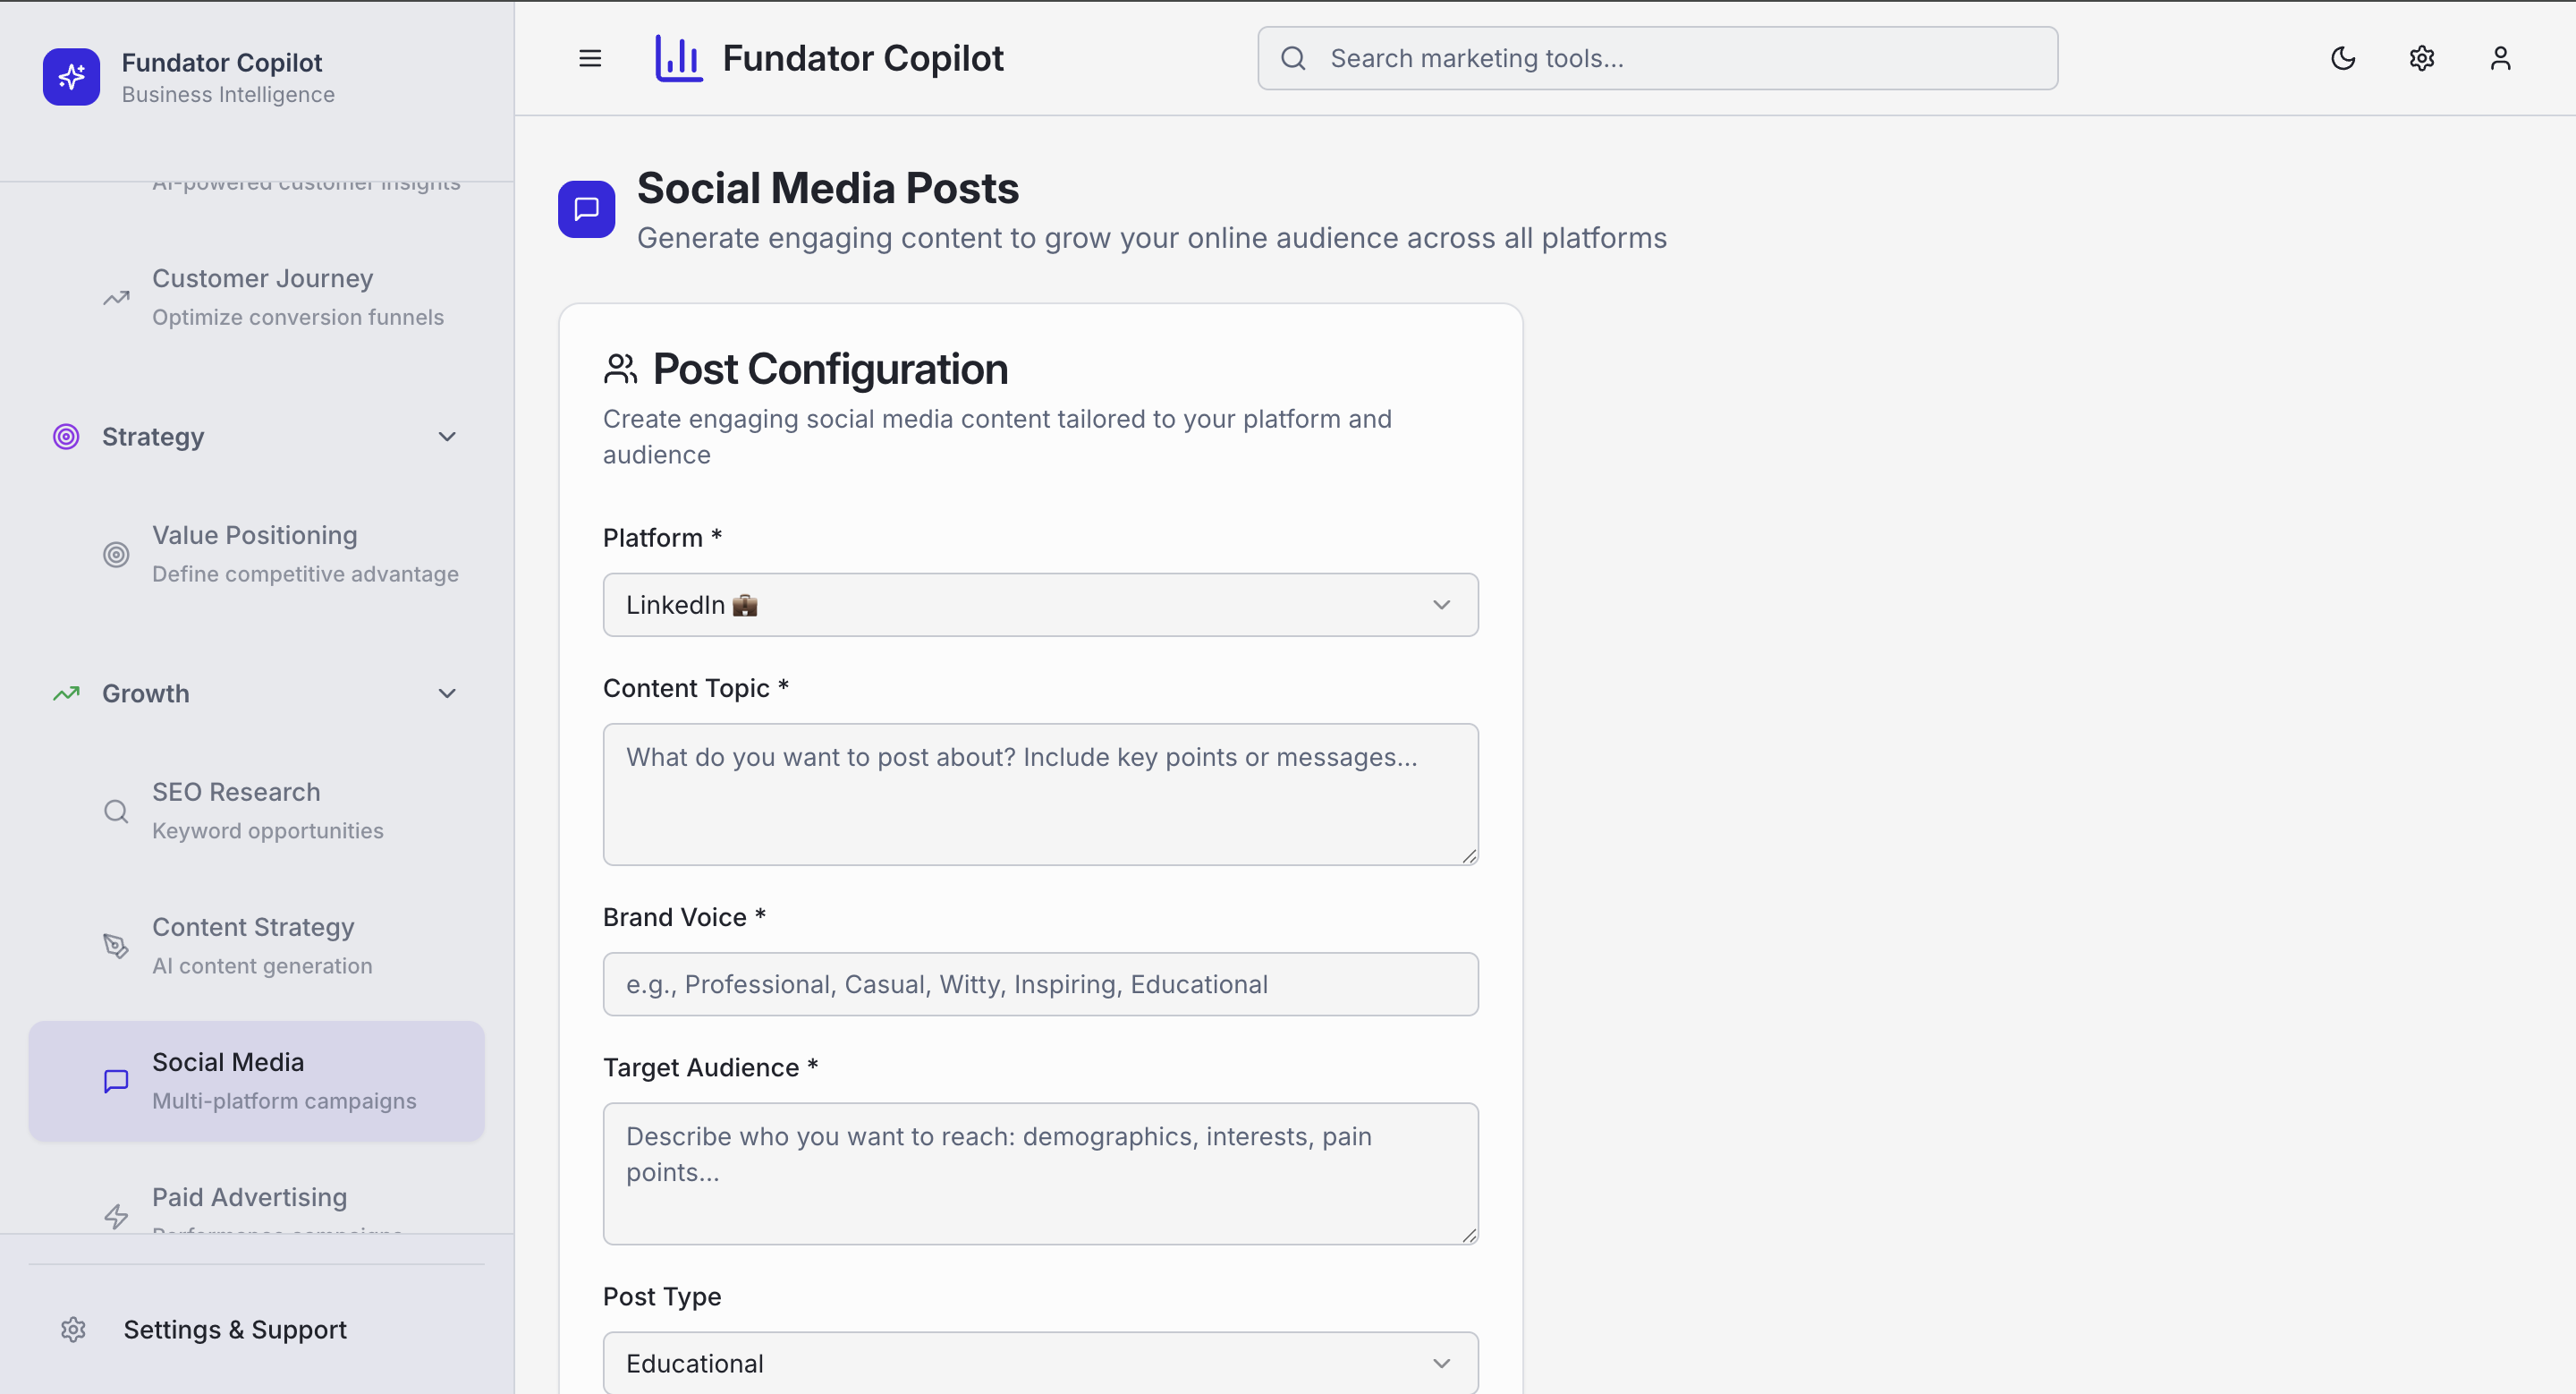
Task: Open Settings & Support
Action: click(x=234, y=1330)
